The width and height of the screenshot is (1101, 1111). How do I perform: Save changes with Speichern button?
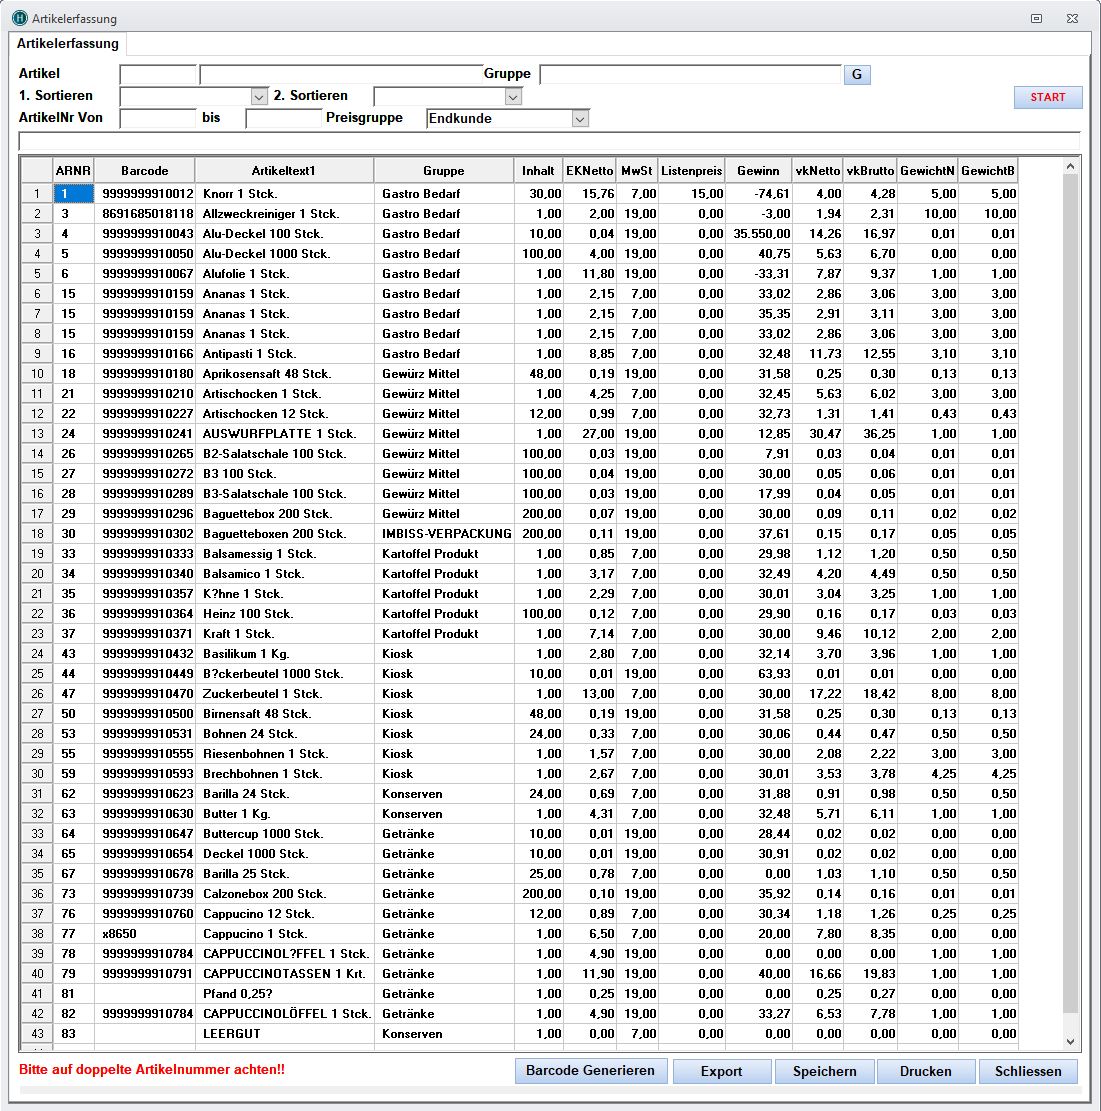tap(824, 1071)
